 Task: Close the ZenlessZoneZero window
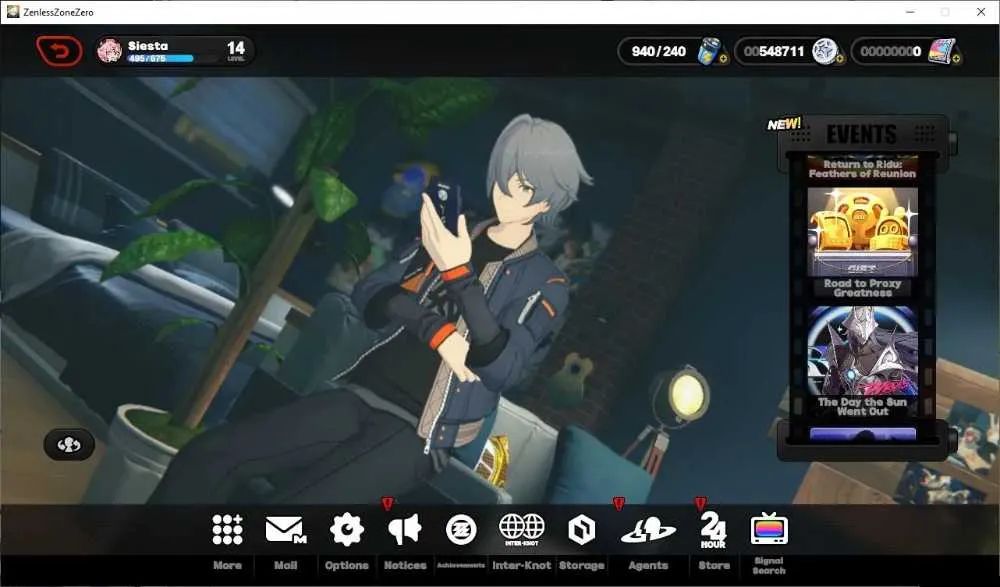click(981, 12)
